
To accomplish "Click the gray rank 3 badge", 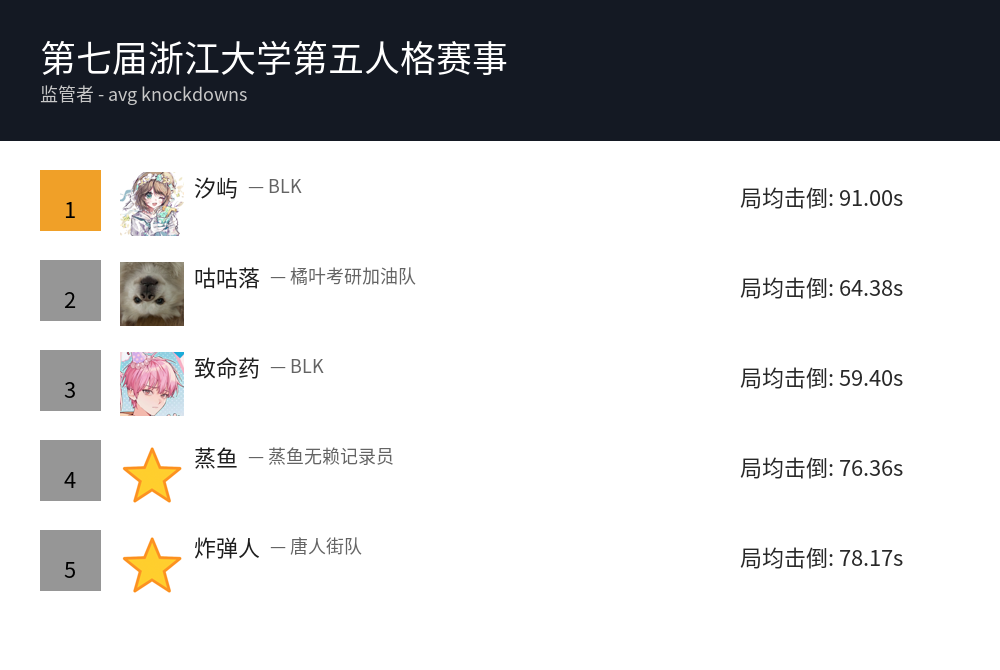I will (70, 380).
